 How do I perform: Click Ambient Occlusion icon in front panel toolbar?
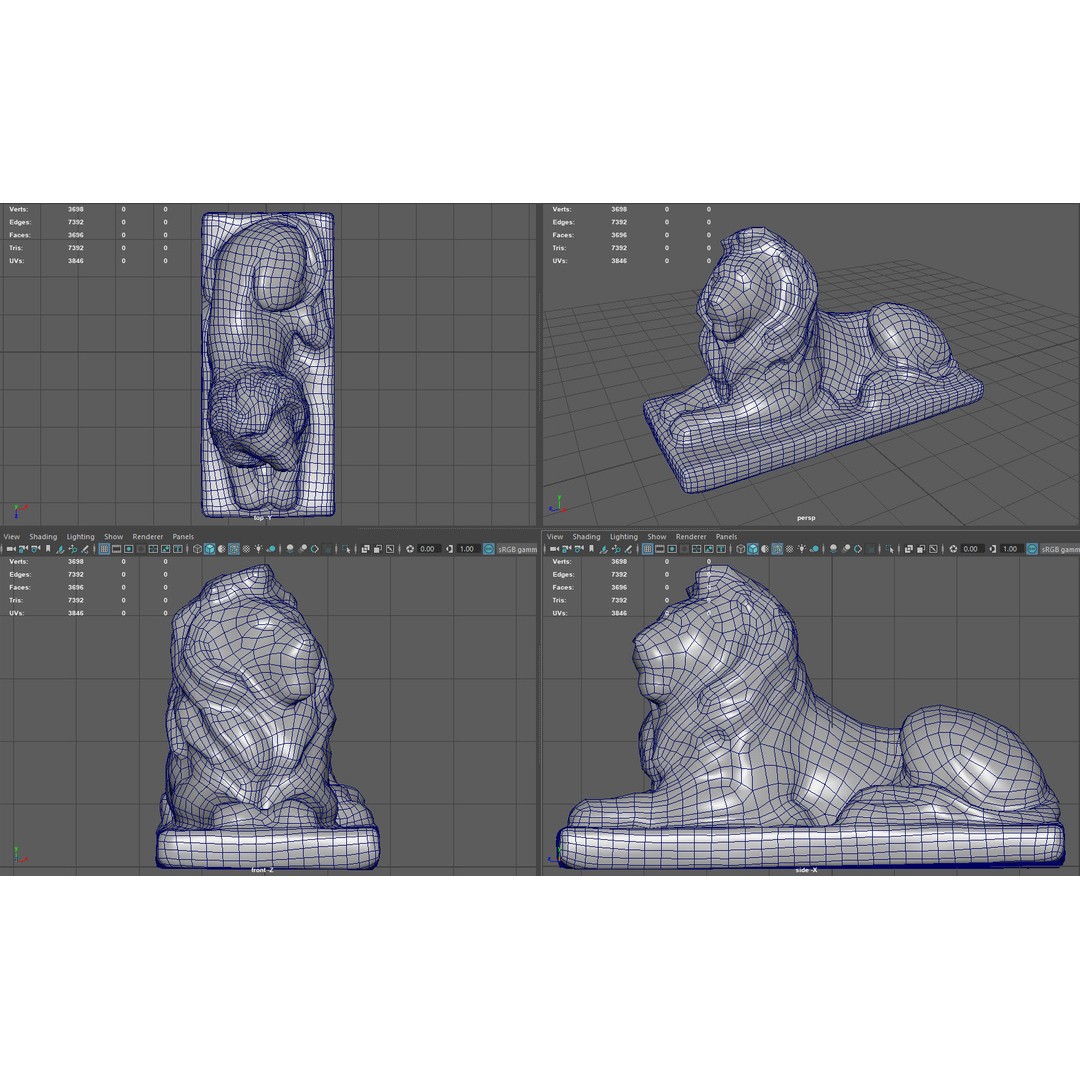tap(290, 549)
